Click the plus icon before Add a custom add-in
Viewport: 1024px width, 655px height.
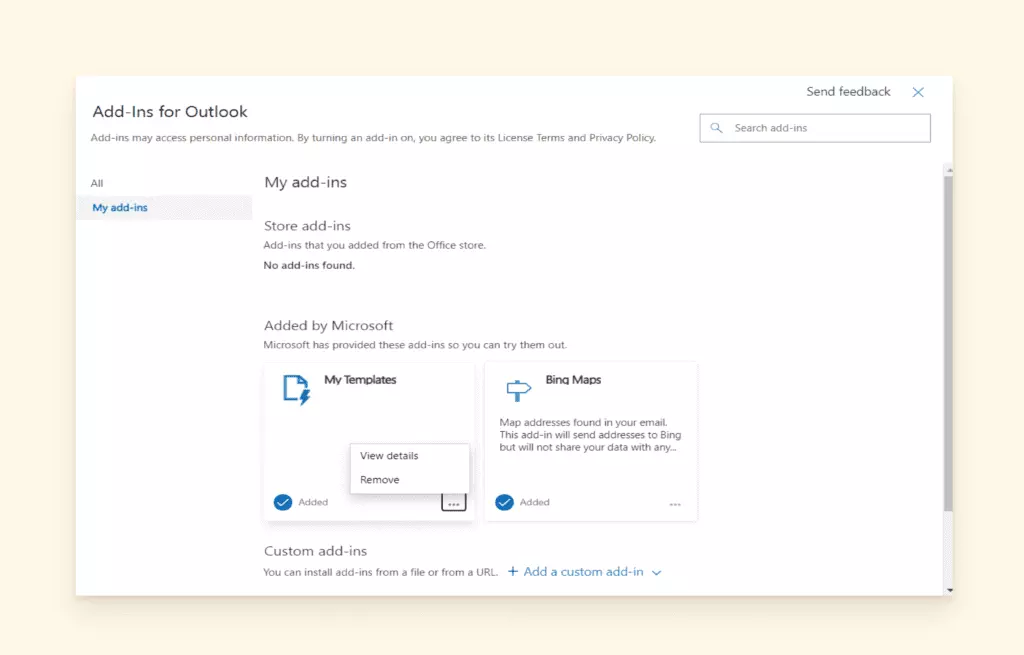(x=513, y=572)
